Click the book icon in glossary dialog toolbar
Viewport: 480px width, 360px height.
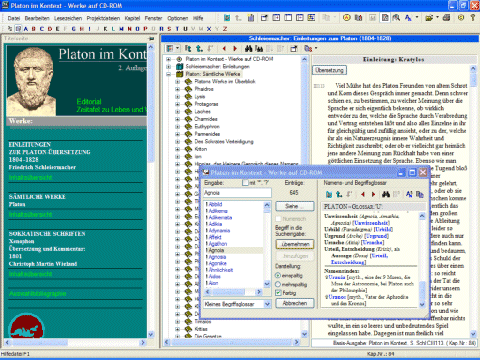click(329, 194)
